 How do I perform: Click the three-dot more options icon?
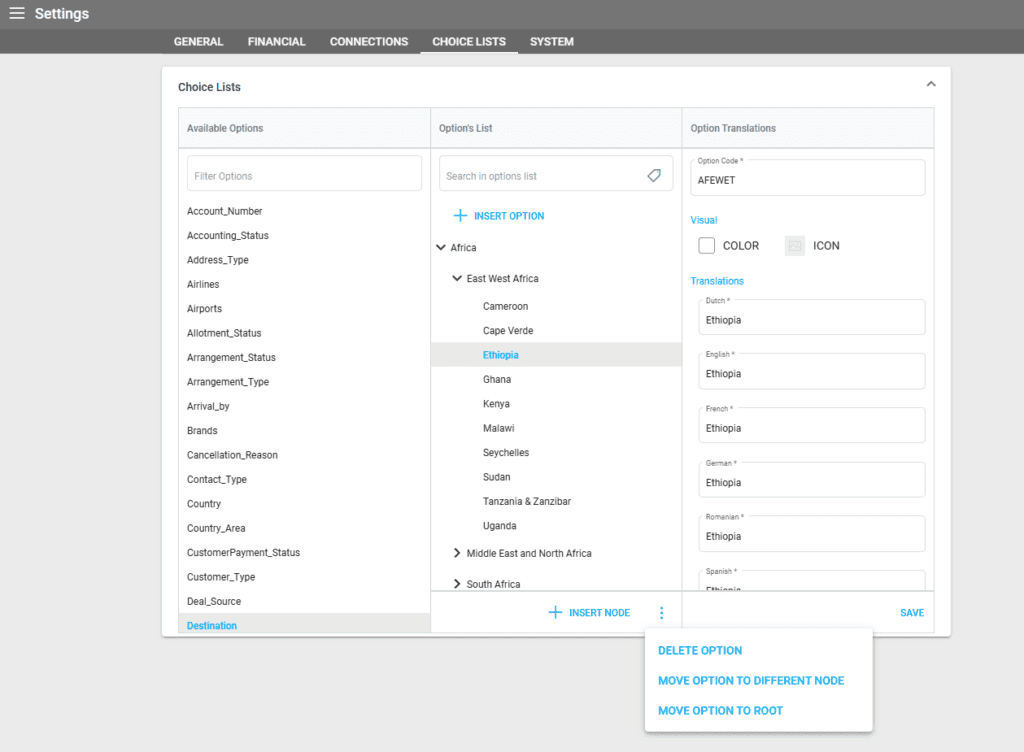click(x=661, y=612)
